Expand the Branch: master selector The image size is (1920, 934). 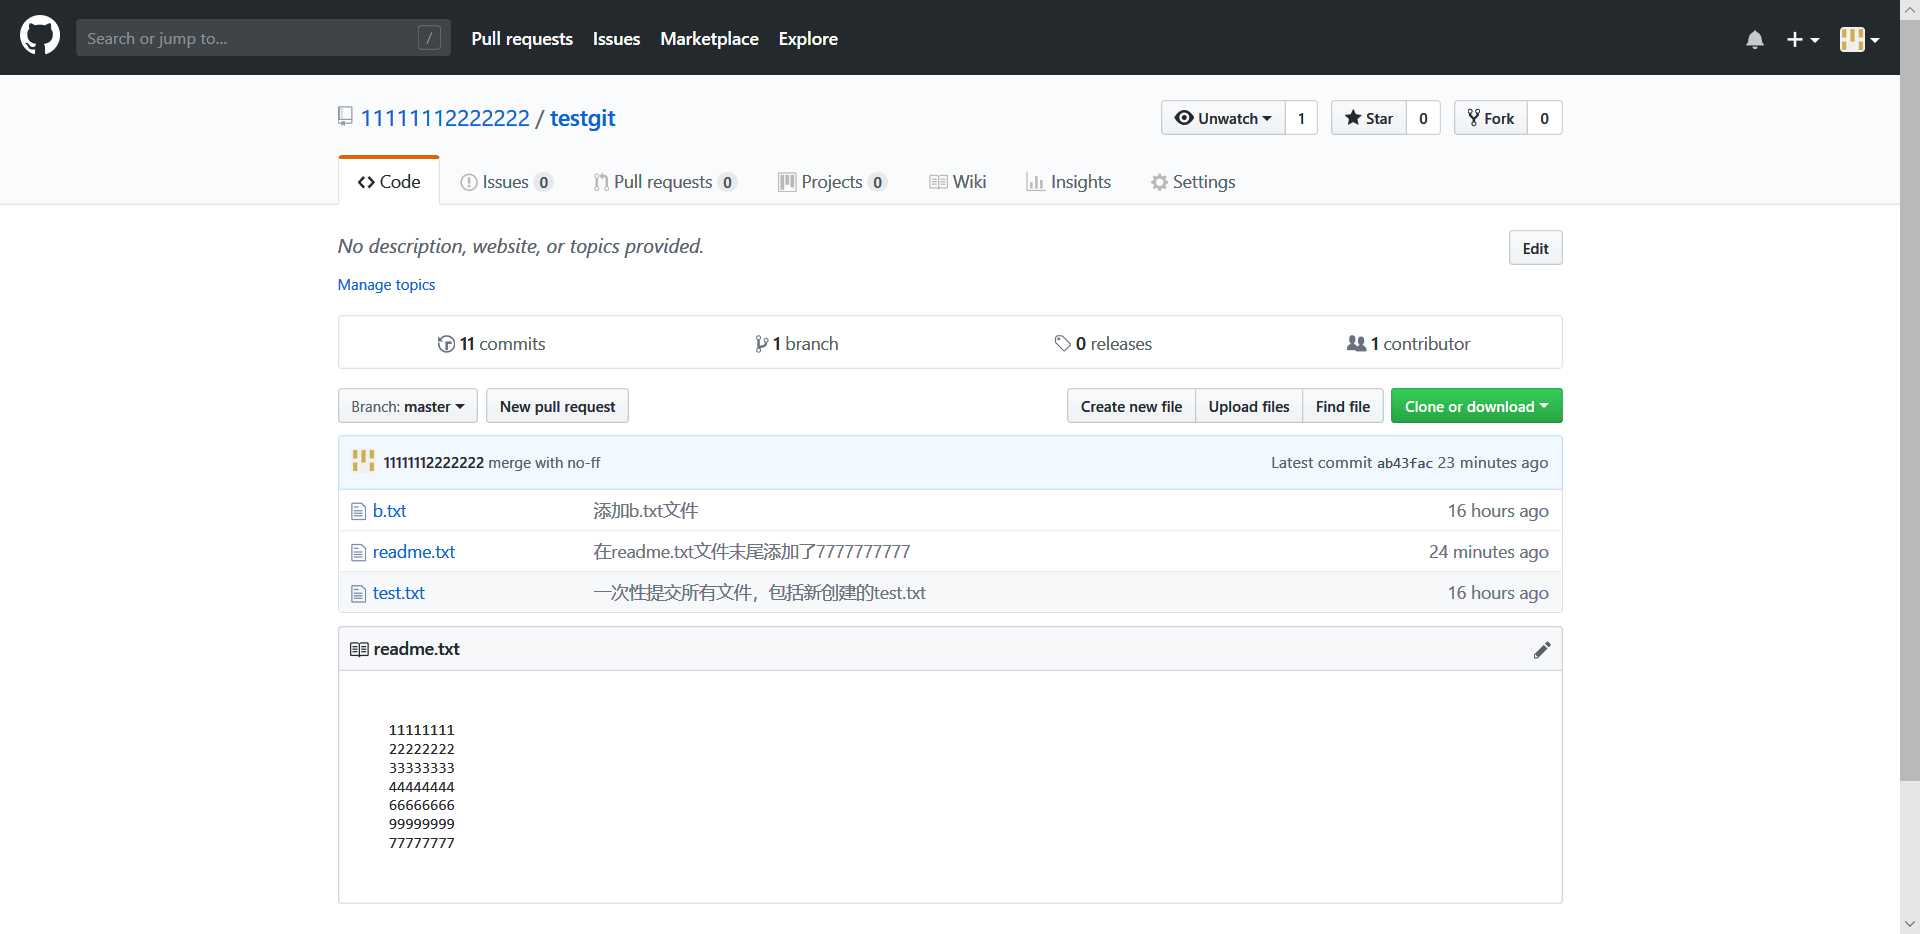[x=408, y=406]
